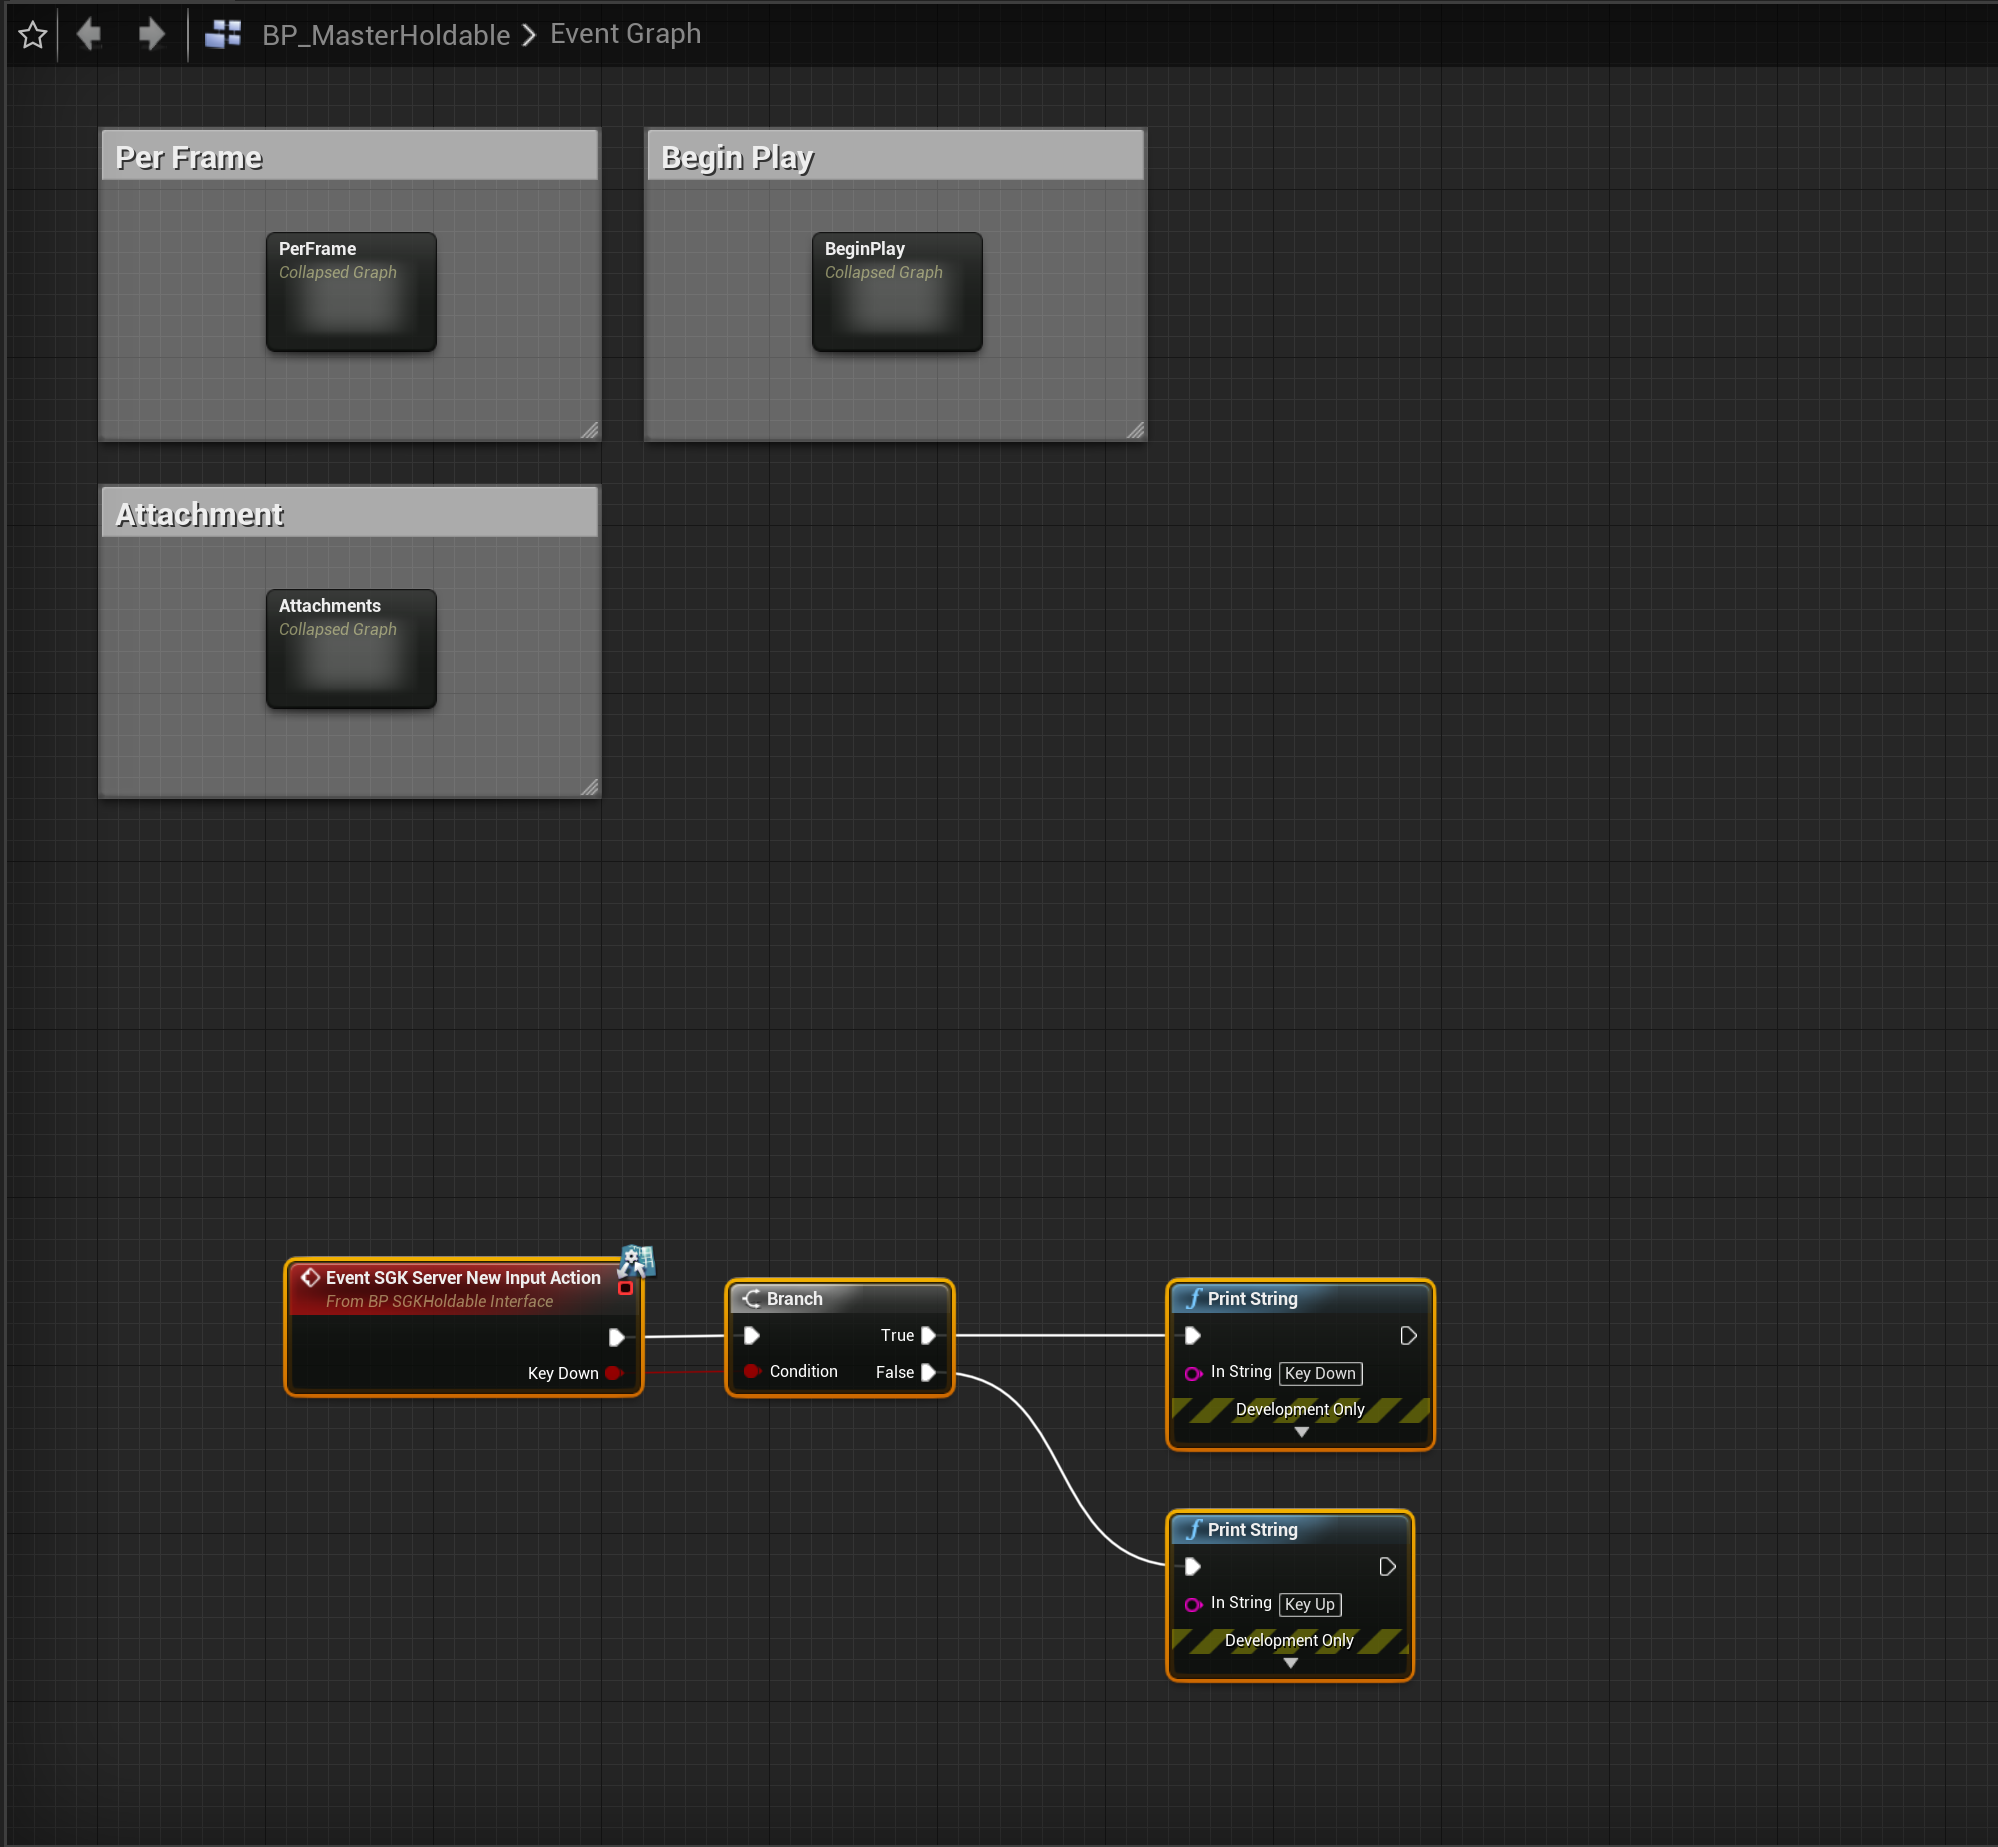
Task: Click the BP_MasterHoldable breadcrumb
Action: pos(386,35)
